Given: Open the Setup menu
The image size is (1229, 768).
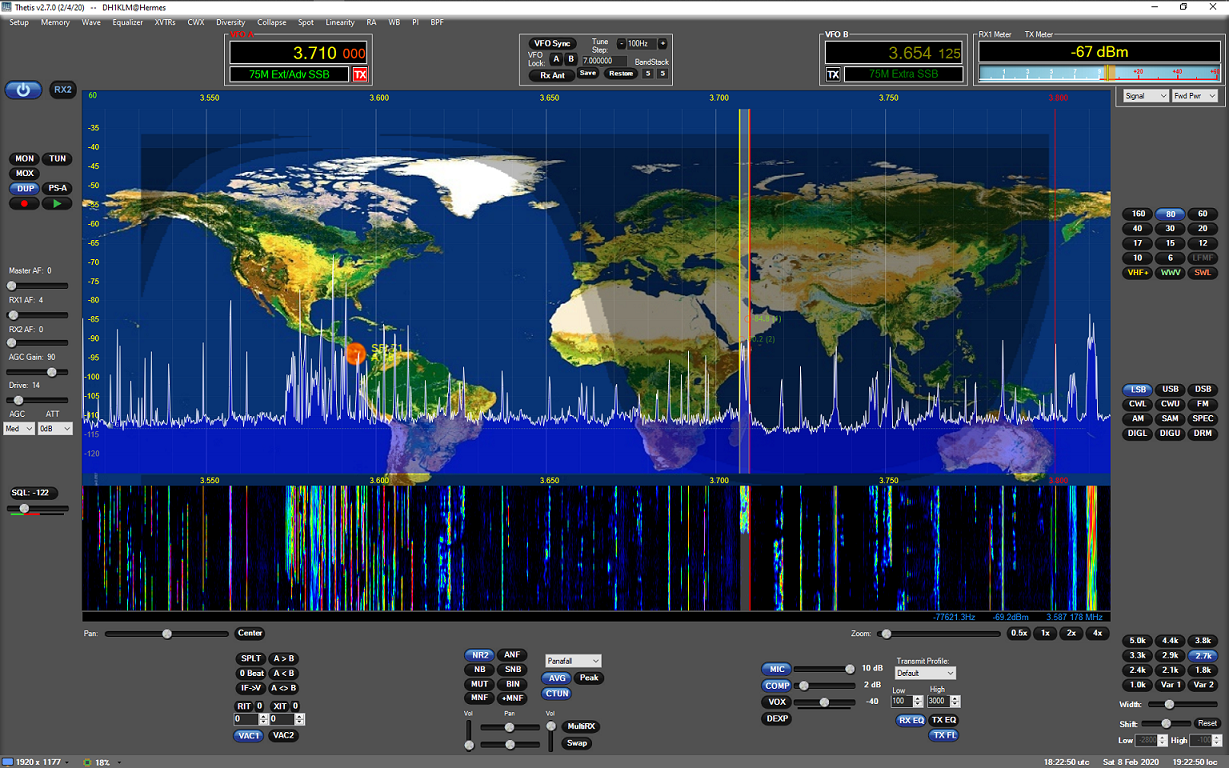Looking at the screenshot, I should 19,22.
